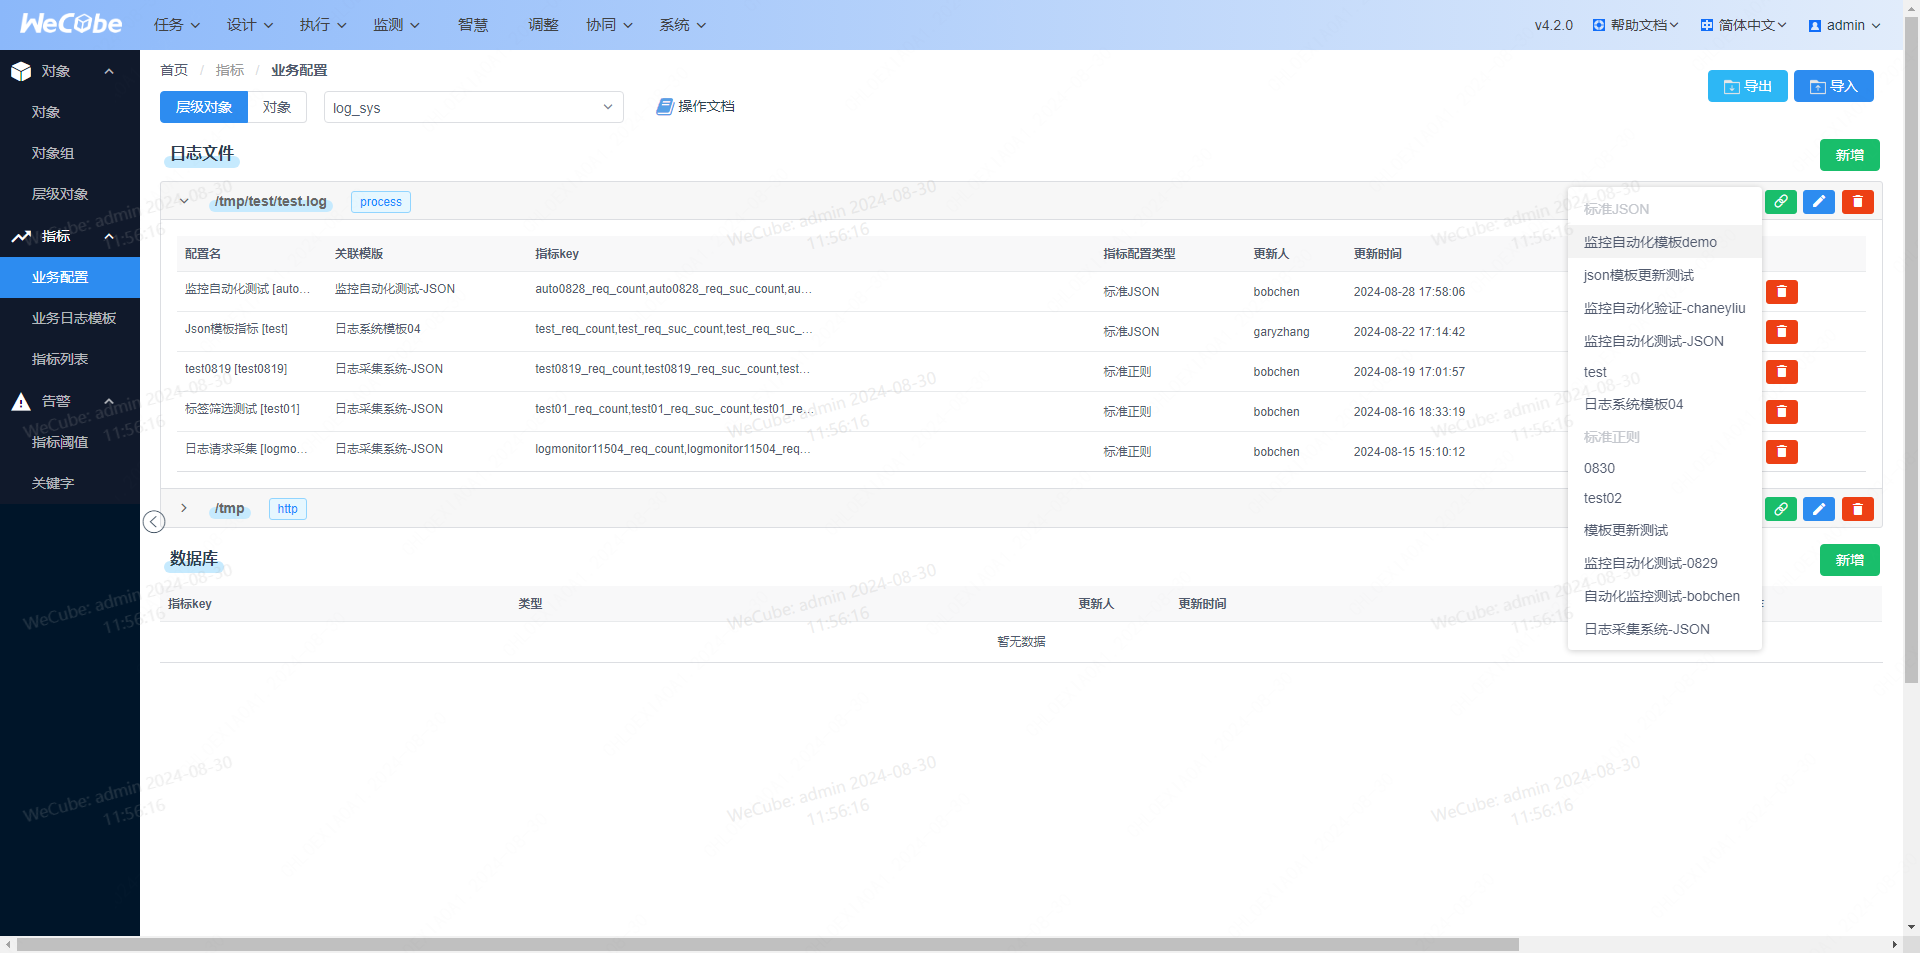
Task: Click 新增 button in 日志文件 section
Action: click(x=1850, y=155)
